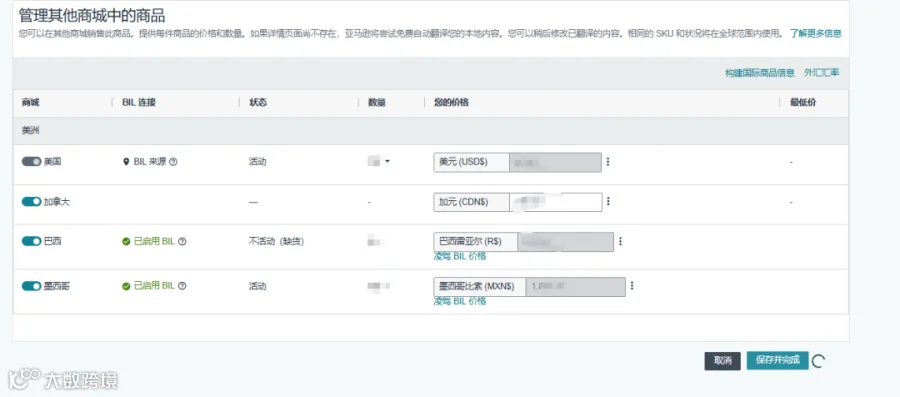Click the 加元 (CDN$) price field

pyautogui.click(x=556, y=202)
